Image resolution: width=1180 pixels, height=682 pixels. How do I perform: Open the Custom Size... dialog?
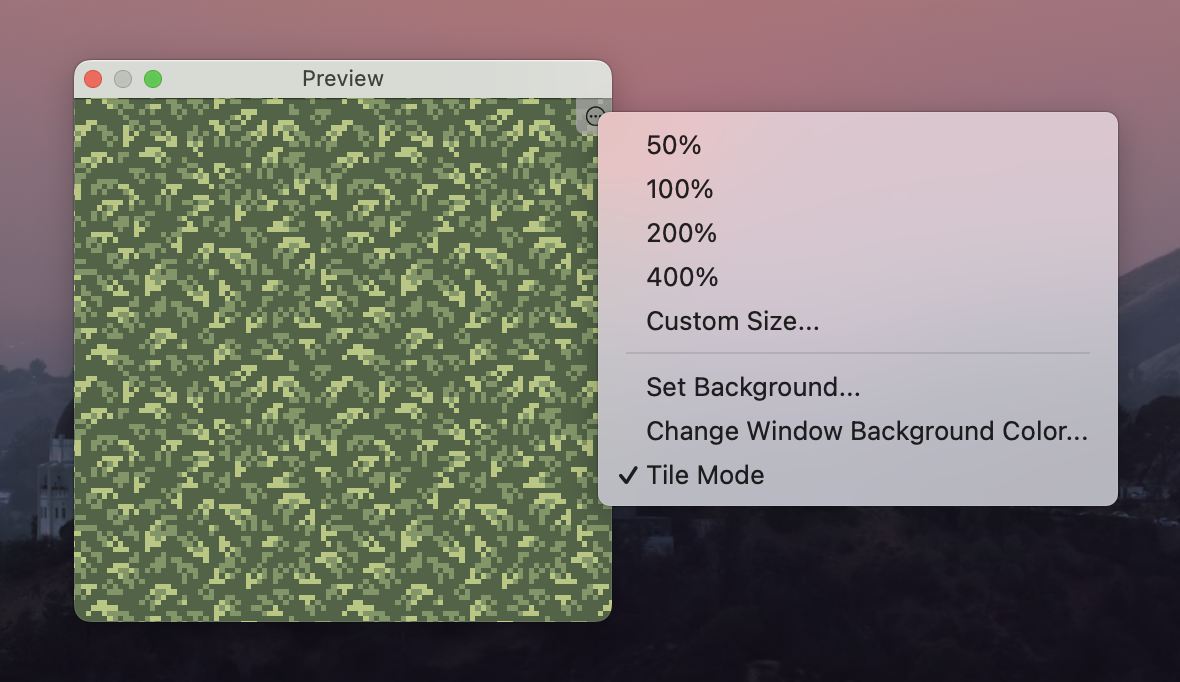(733, 321)
